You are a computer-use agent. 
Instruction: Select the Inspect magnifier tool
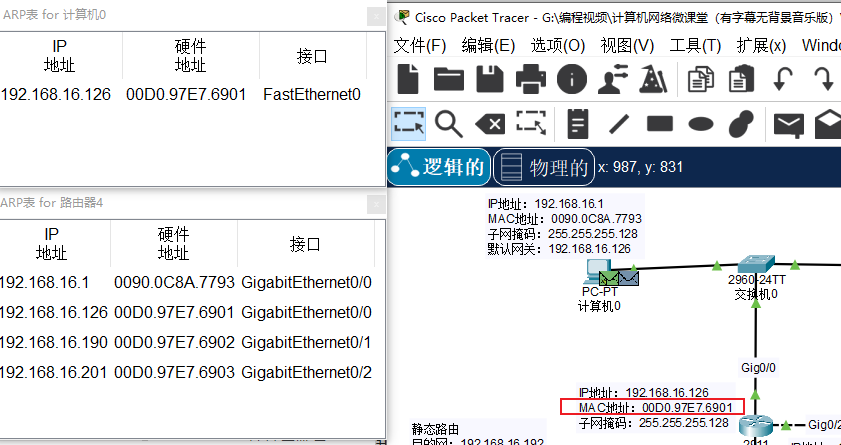tap(448, 124)
